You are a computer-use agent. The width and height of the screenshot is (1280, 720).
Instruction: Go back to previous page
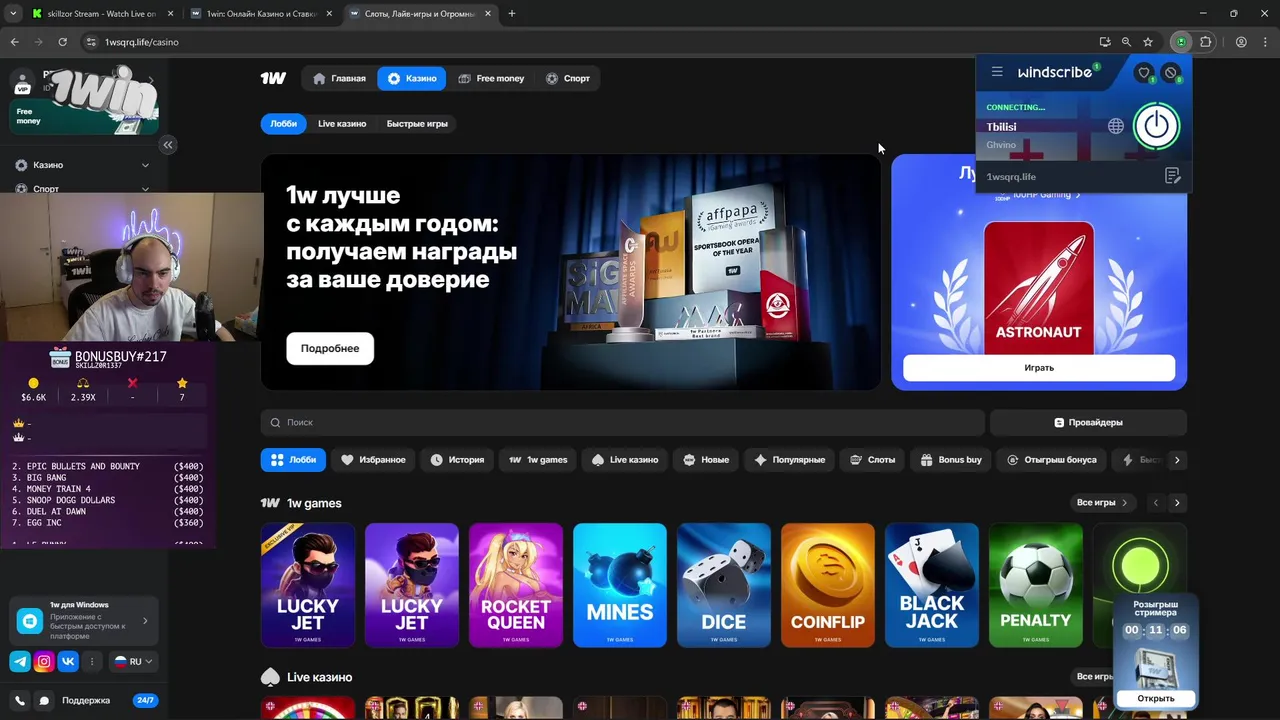click(x=15, y=42)
